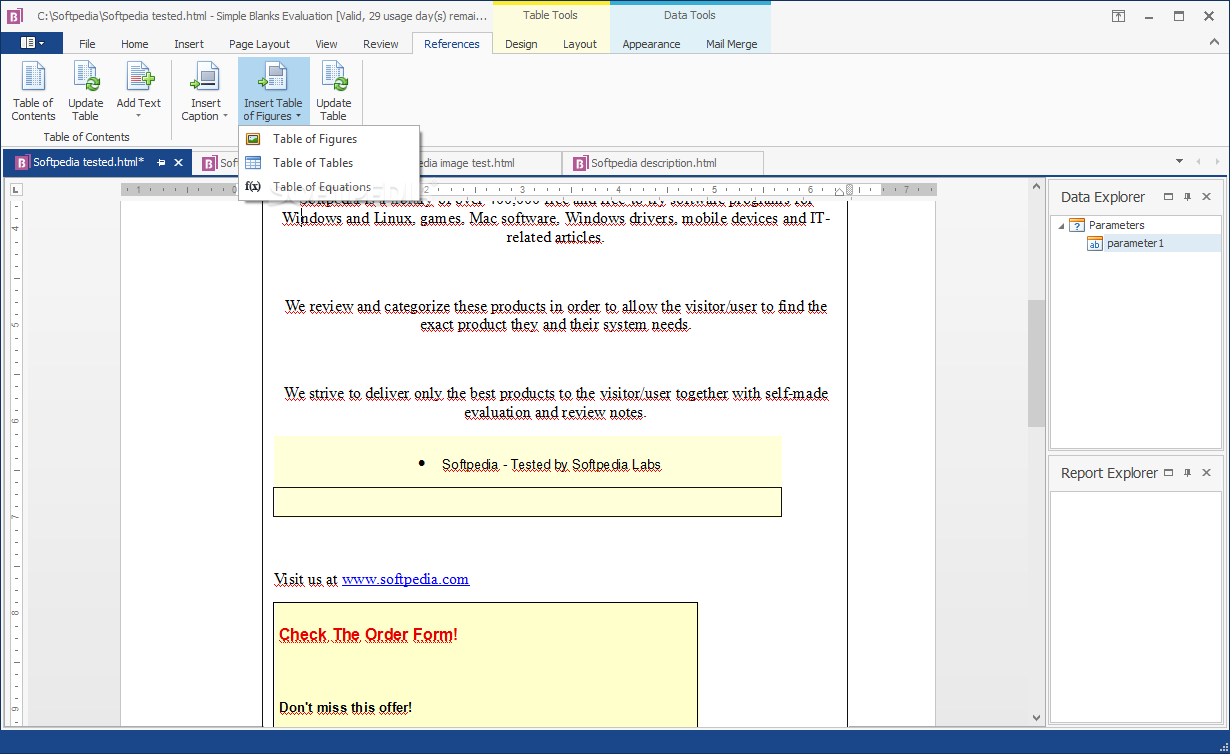Click the tab-stop selector at ruler corner
The height and width of the screenshot is (754, 1230).
tap(16, 189)
